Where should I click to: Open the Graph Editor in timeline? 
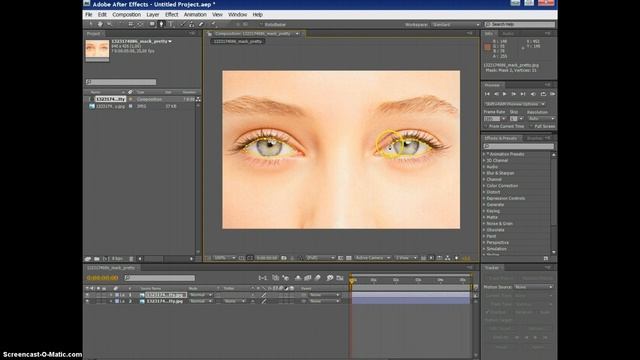(340, 278)
